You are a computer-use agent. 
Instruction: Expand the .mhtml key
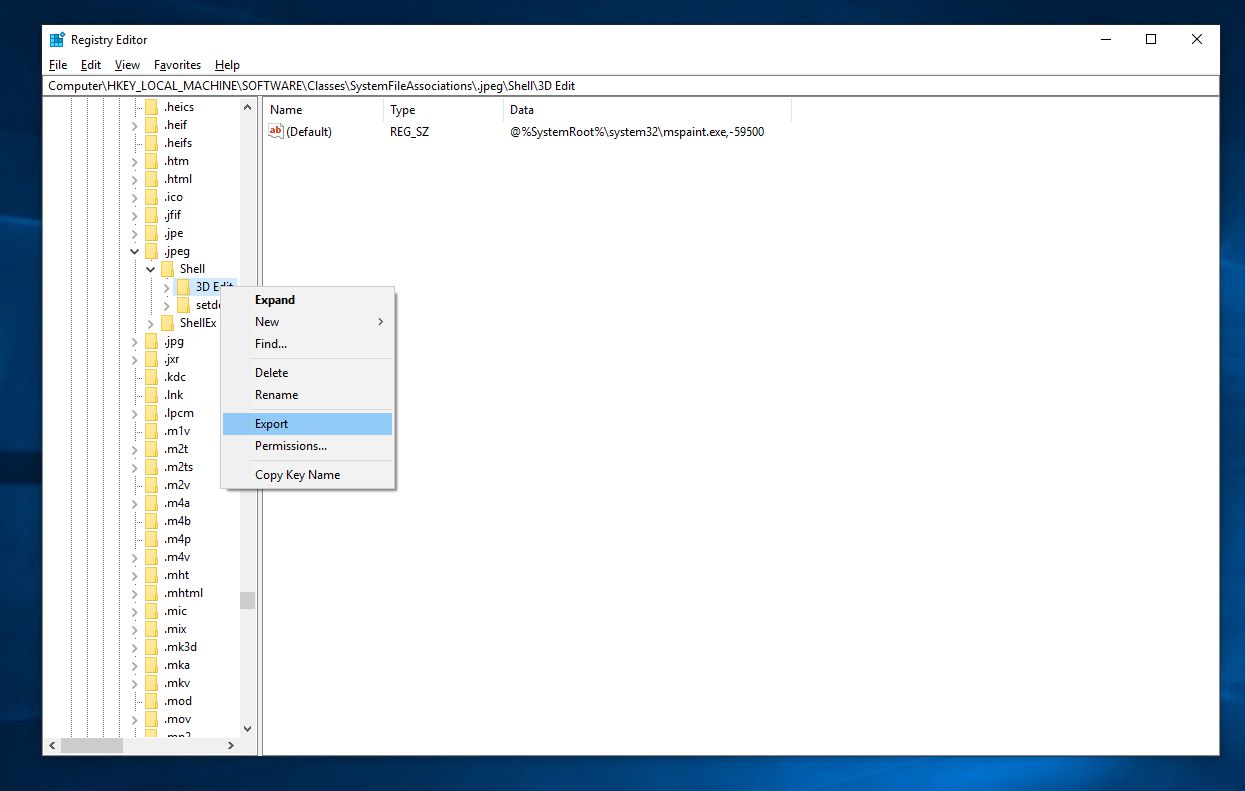(x=135, y=593)
